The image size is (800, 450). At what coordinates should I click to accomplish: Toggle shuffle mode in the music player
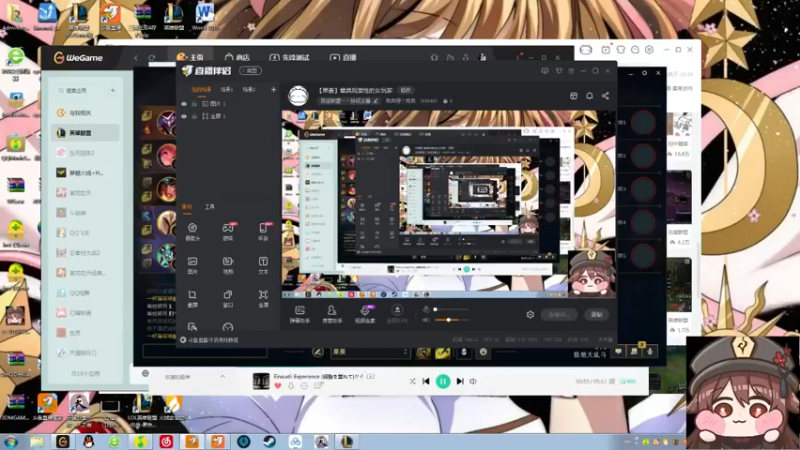(x=412, y=381)
